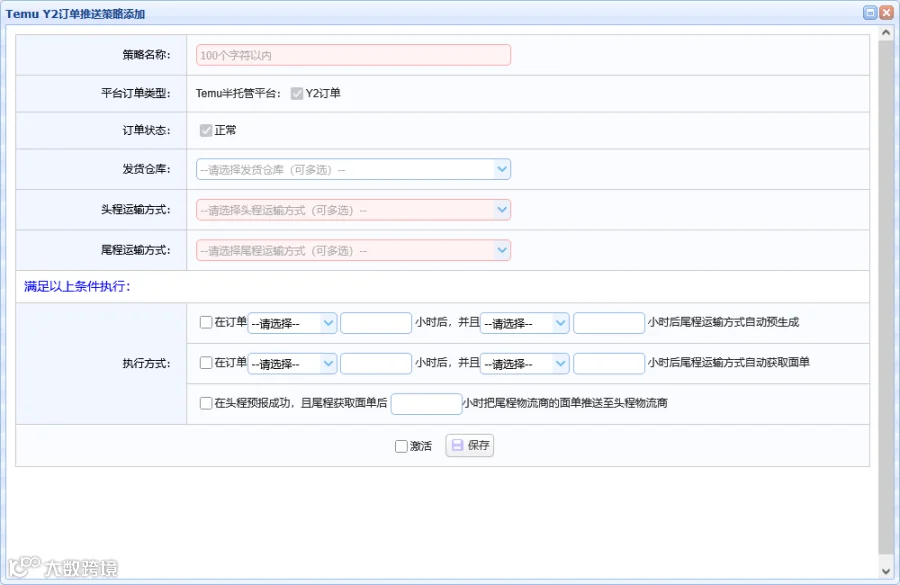
Task: Click the scrollbar up arrow
Action: (x=886, y=33)
